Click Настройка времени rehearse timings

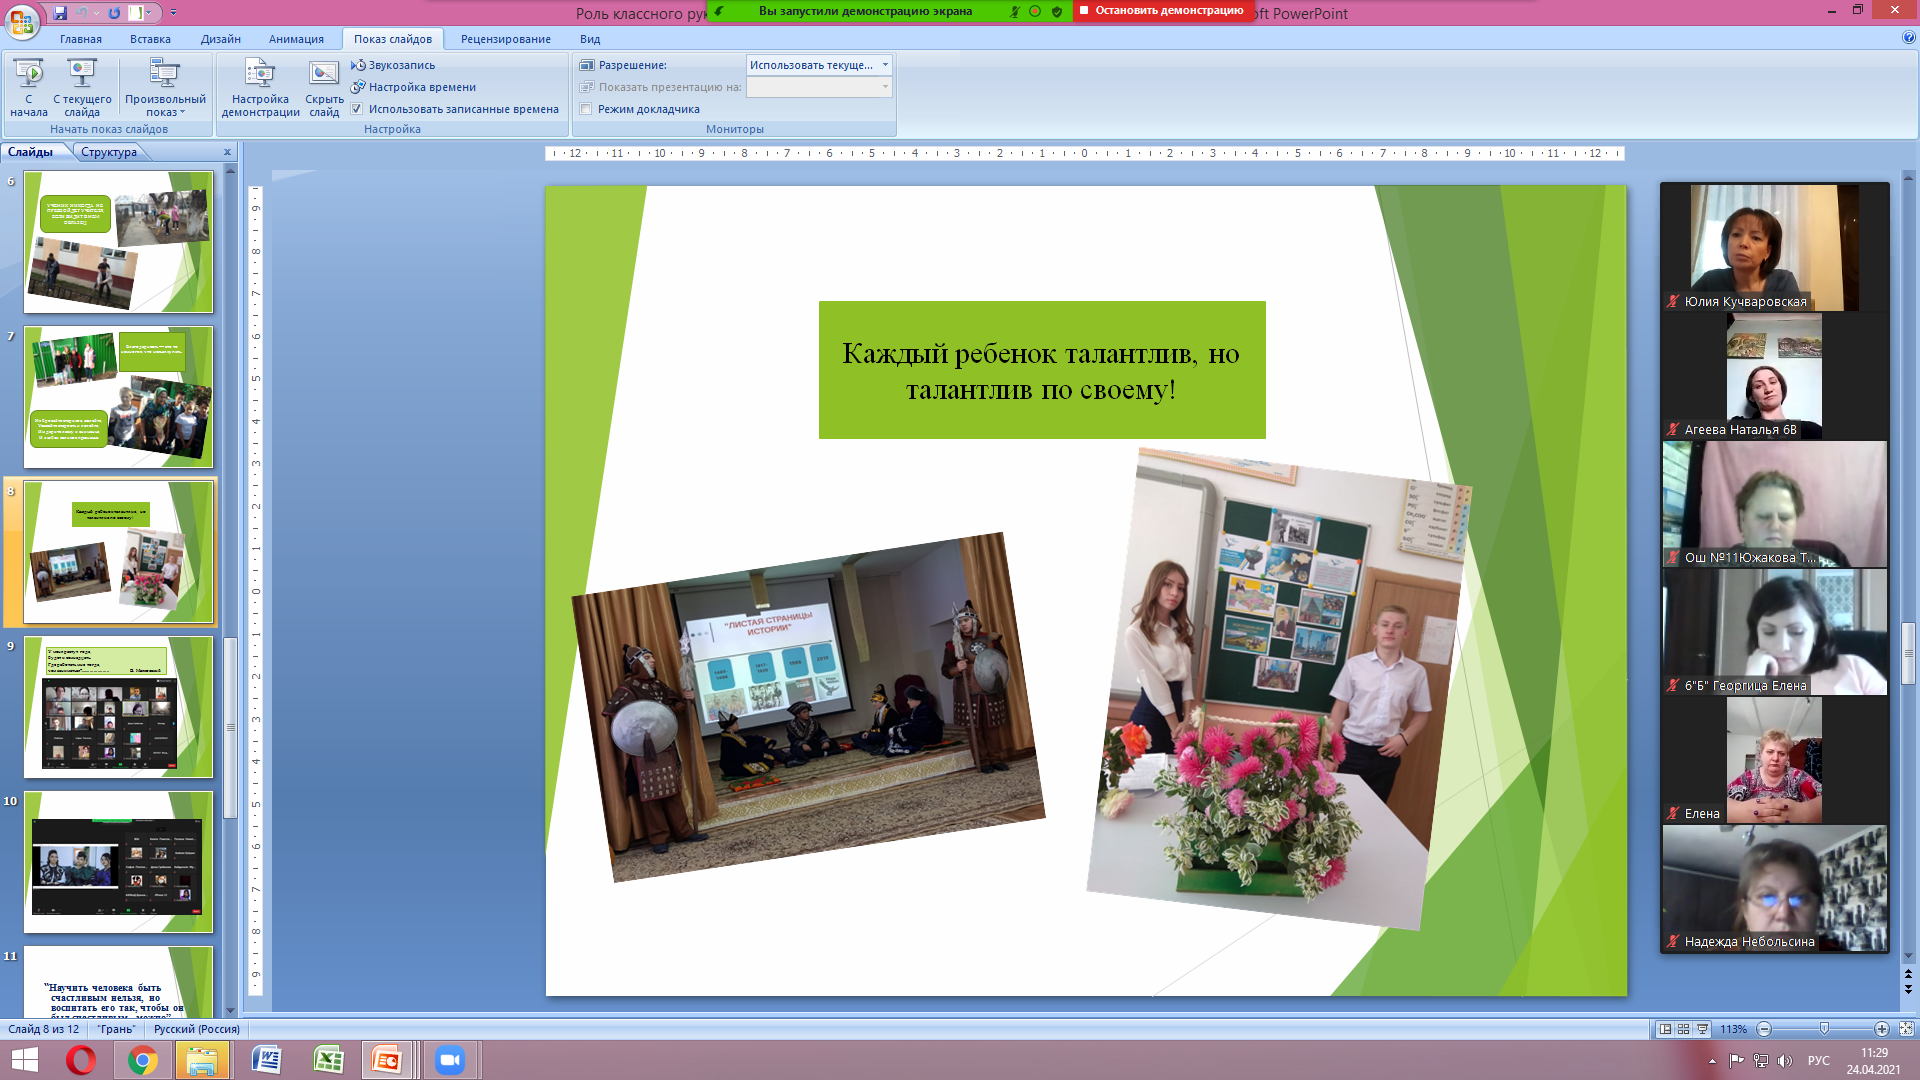coord(421,87)
